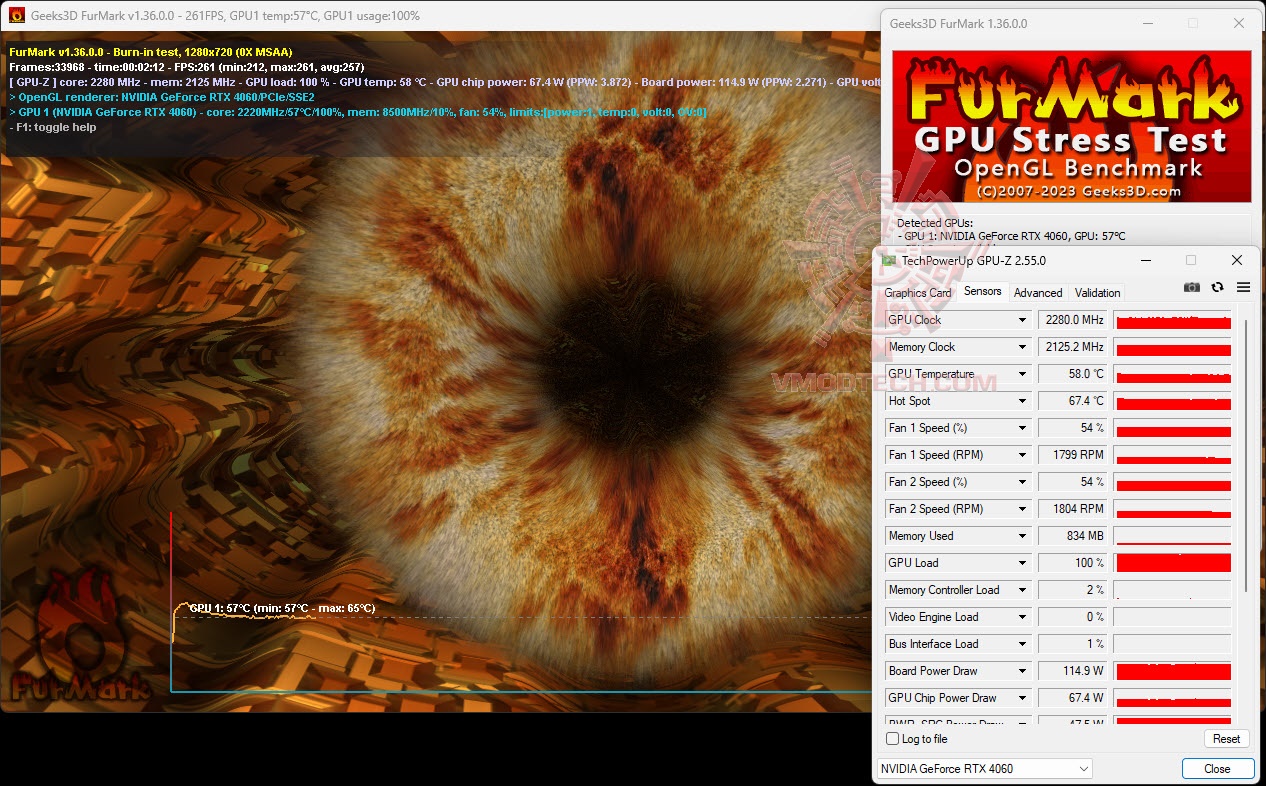The height and width of the screenshot is (786, 1266).
Task: Click the Close button in GPU-Z
Action: [1217, 769]
